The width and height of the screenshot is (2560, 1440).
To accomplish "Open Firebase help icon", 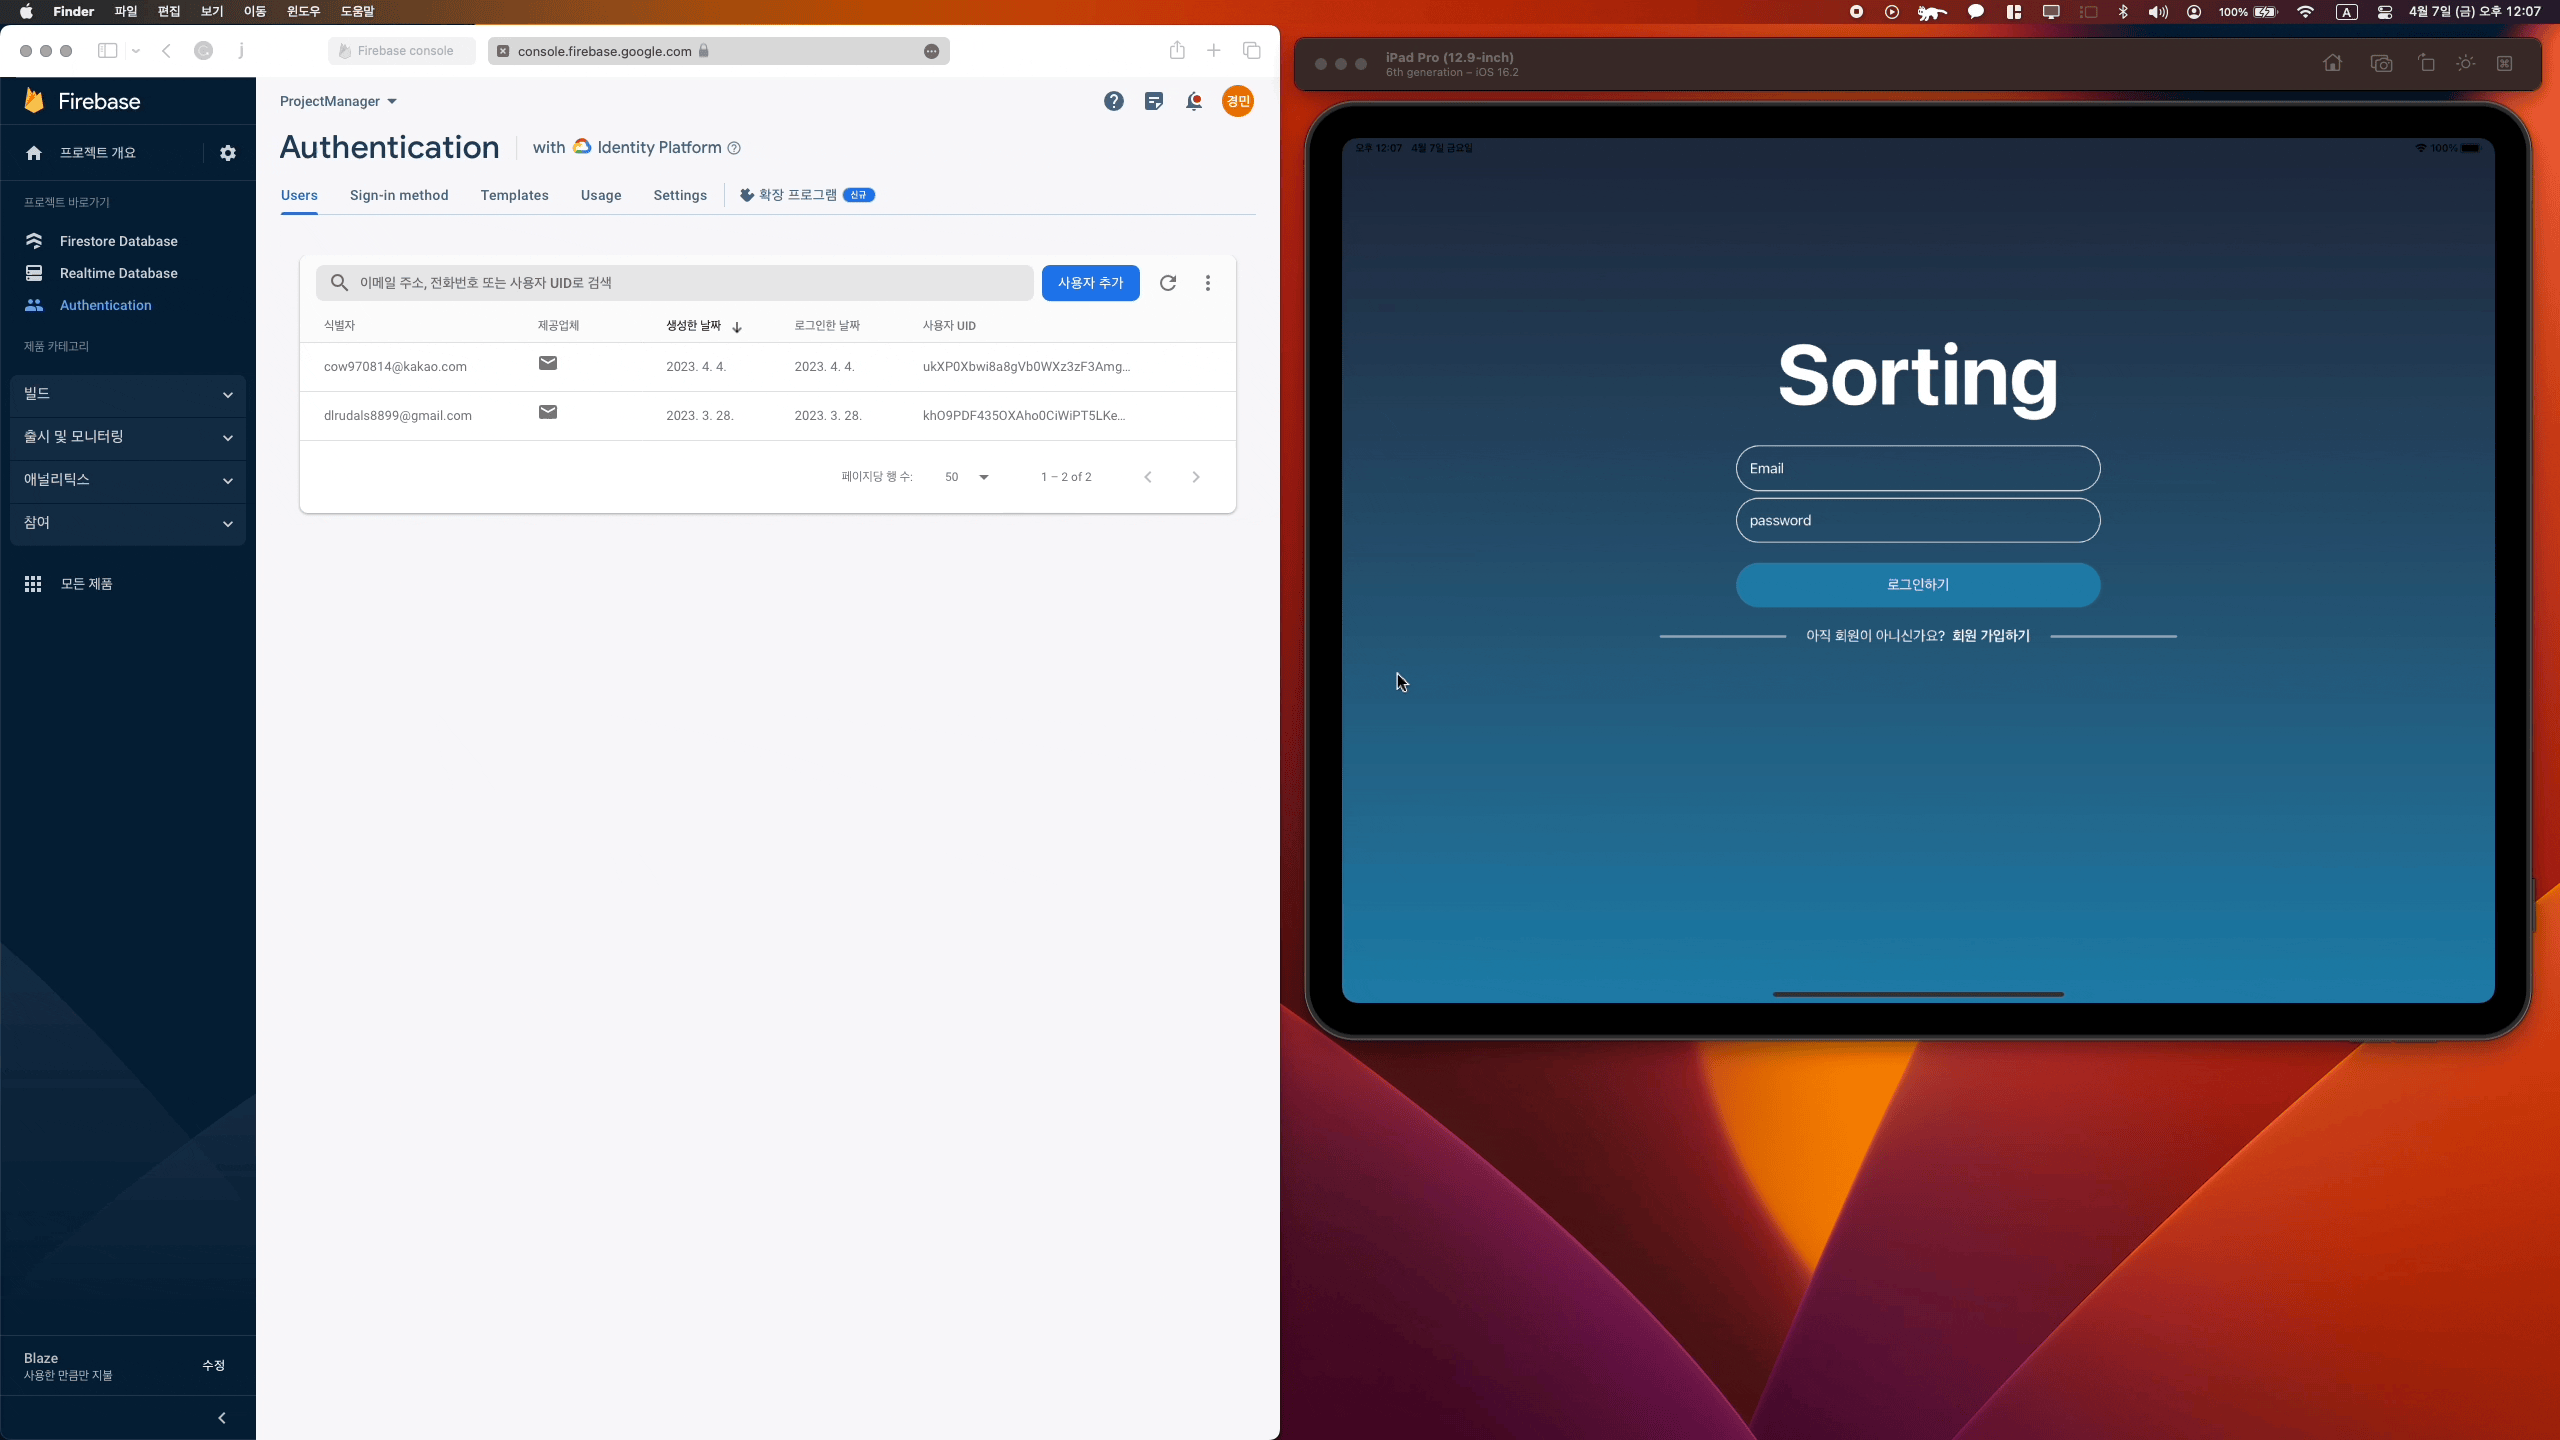I will 1113,101.
